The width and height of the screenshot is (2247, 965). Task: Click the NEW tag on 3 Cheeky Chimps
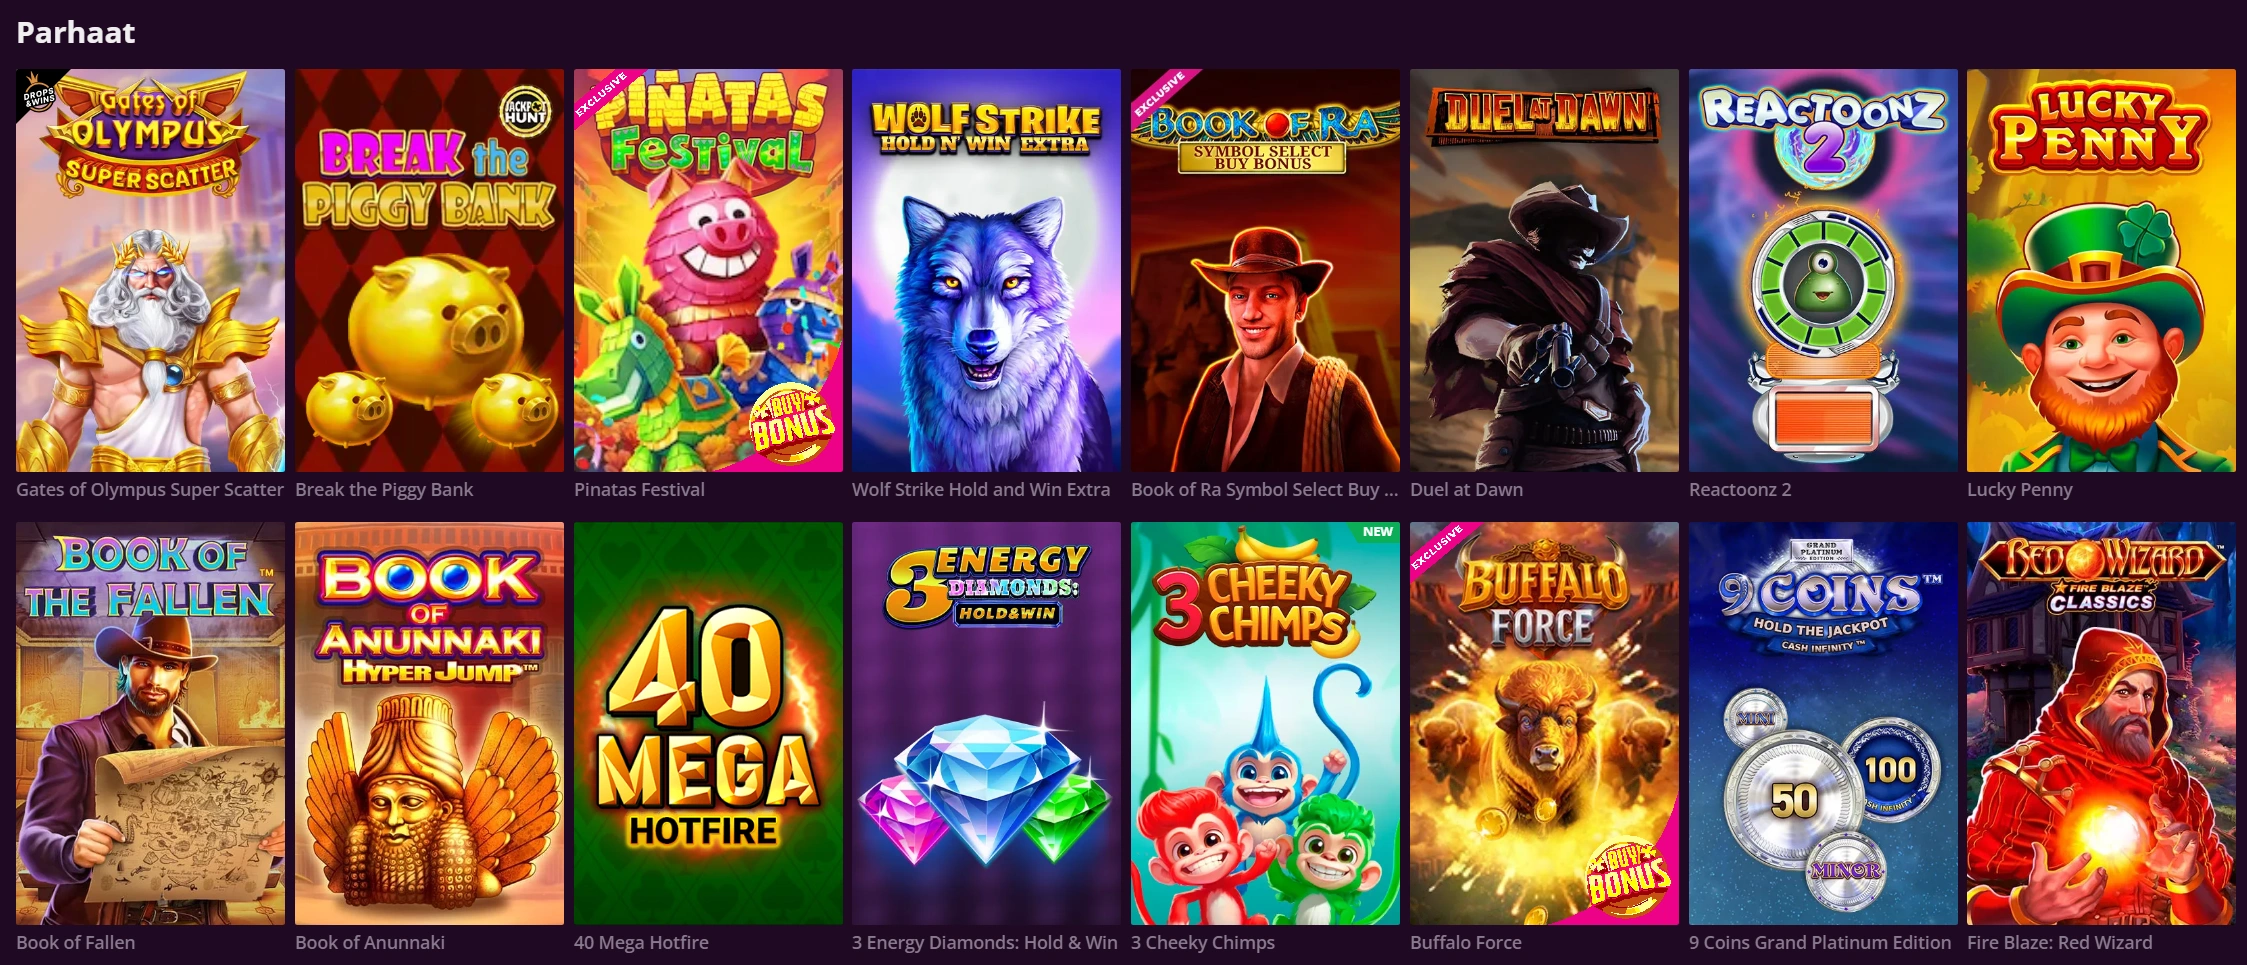(1378, 532)
